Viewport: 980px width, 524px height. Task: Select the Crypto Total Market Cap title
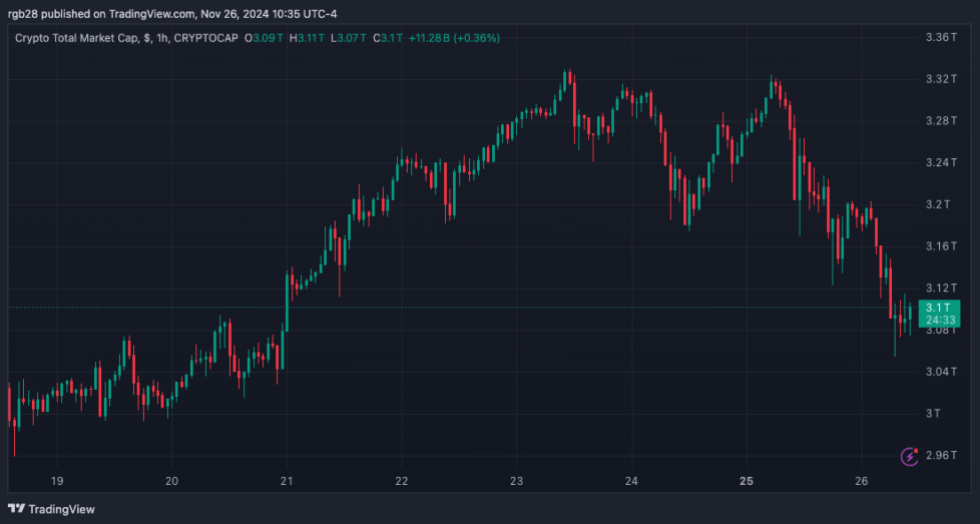[78, 38]
